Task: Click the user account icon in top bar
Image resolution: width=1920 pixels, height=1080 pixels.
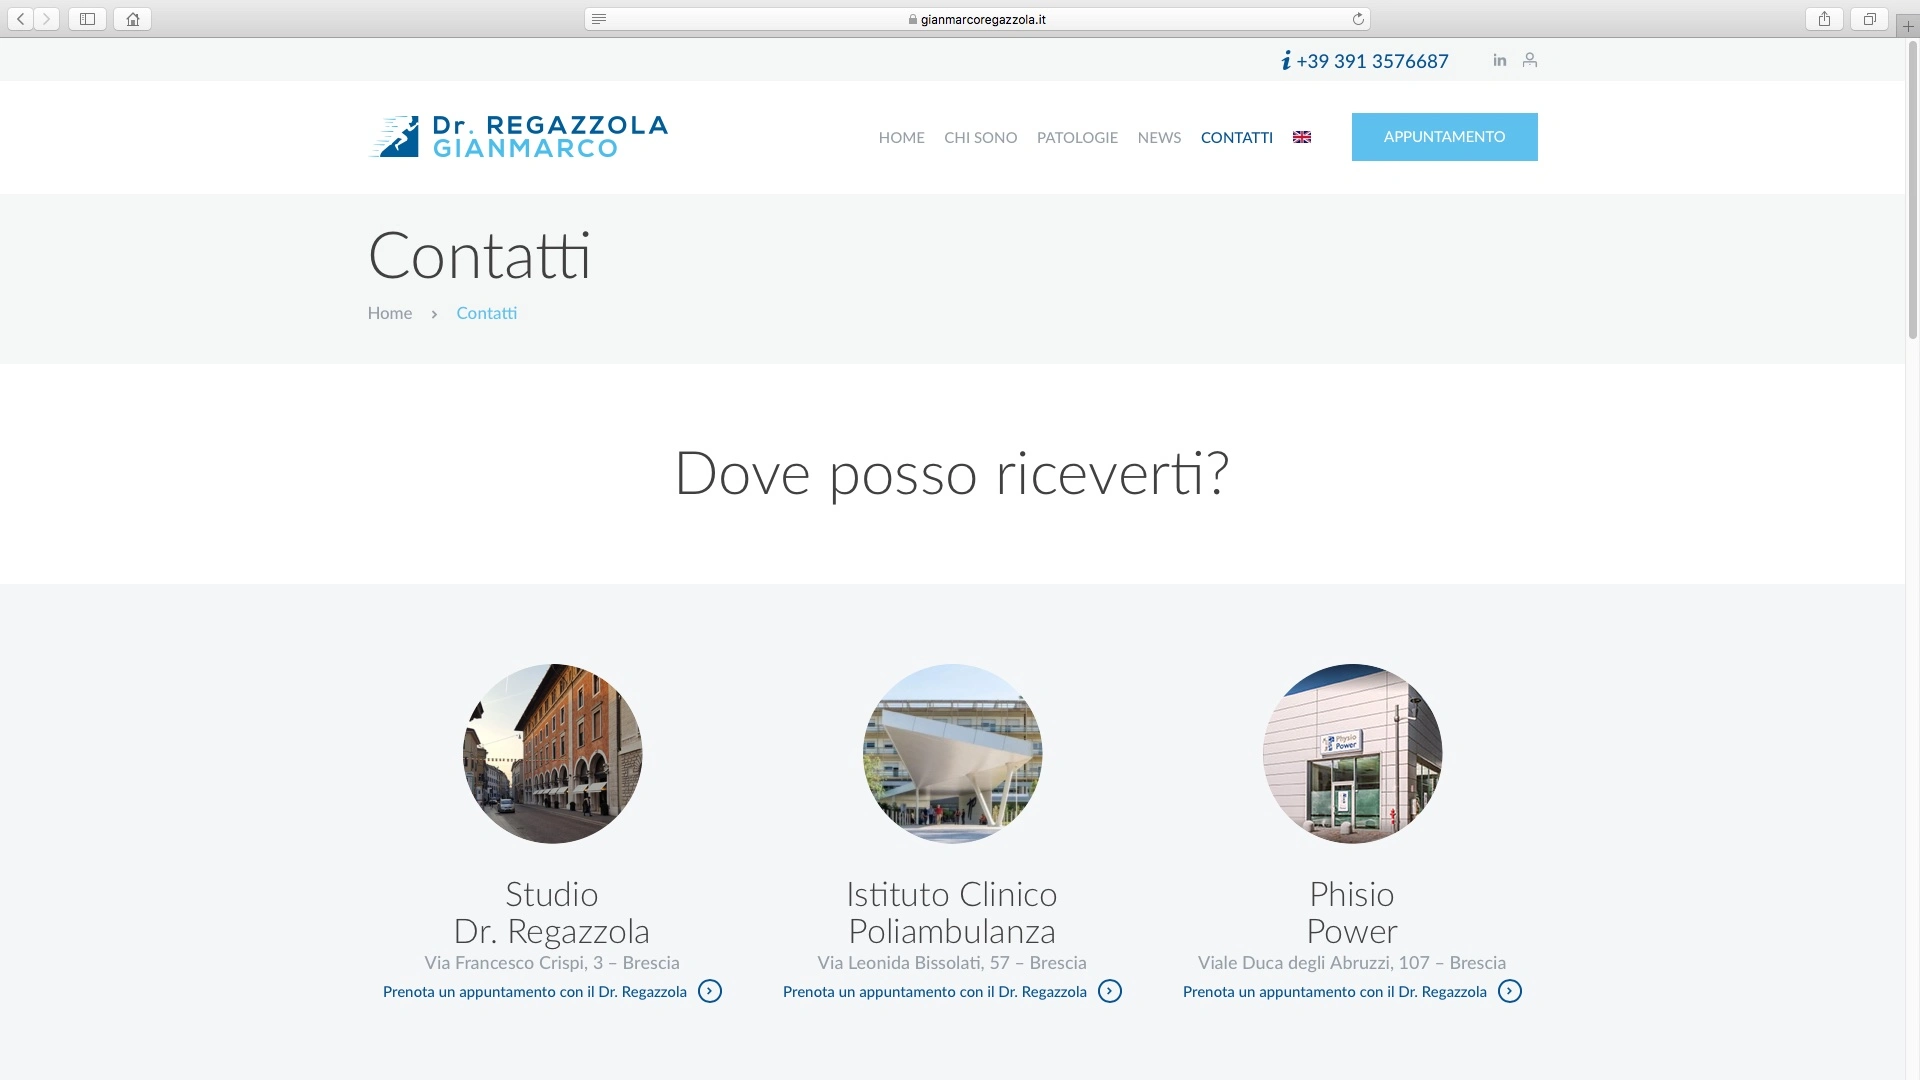Action: [1530, 60]
